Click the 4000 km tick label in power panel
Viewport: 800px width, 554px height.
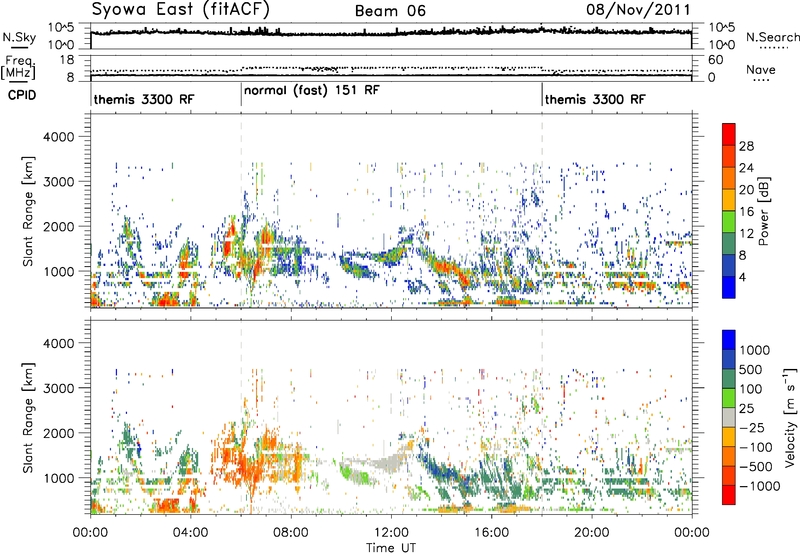[59, 137]
